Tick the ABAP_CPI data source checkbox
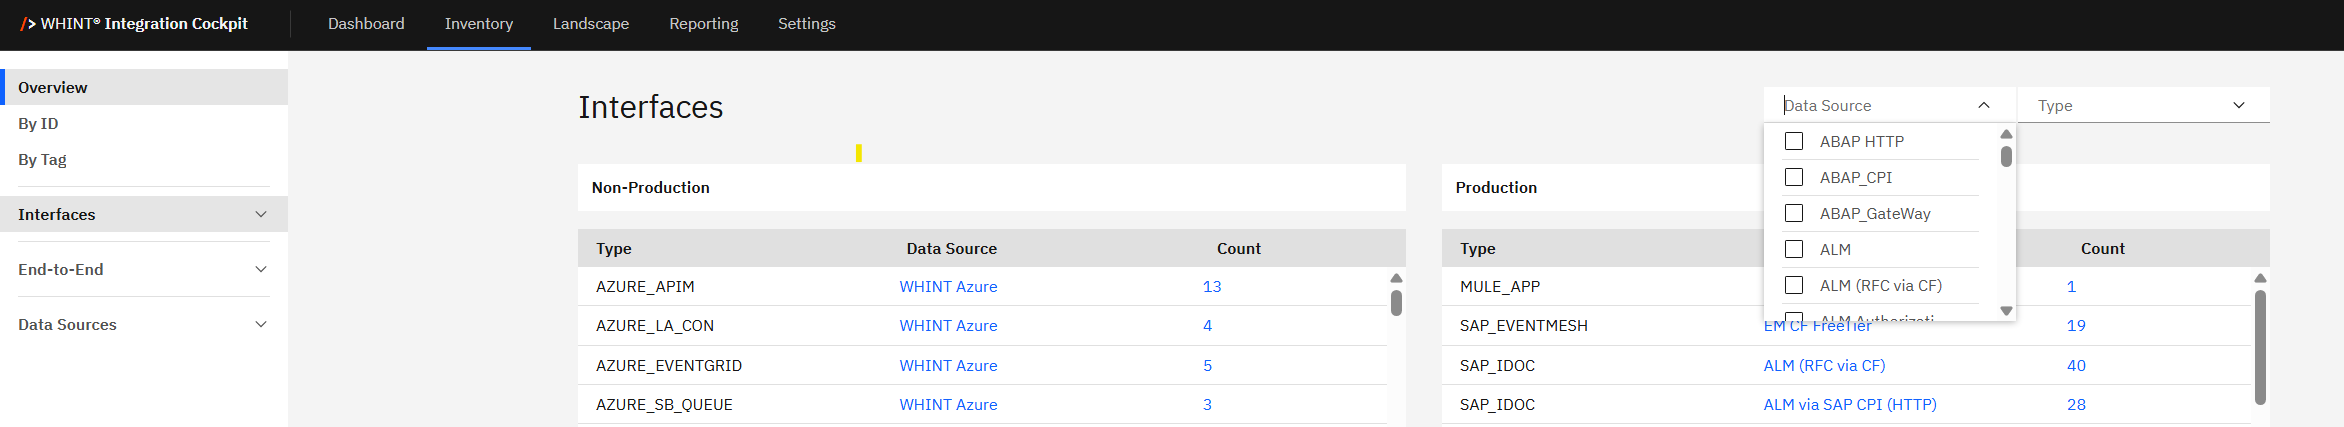 tap(1794, 178)
